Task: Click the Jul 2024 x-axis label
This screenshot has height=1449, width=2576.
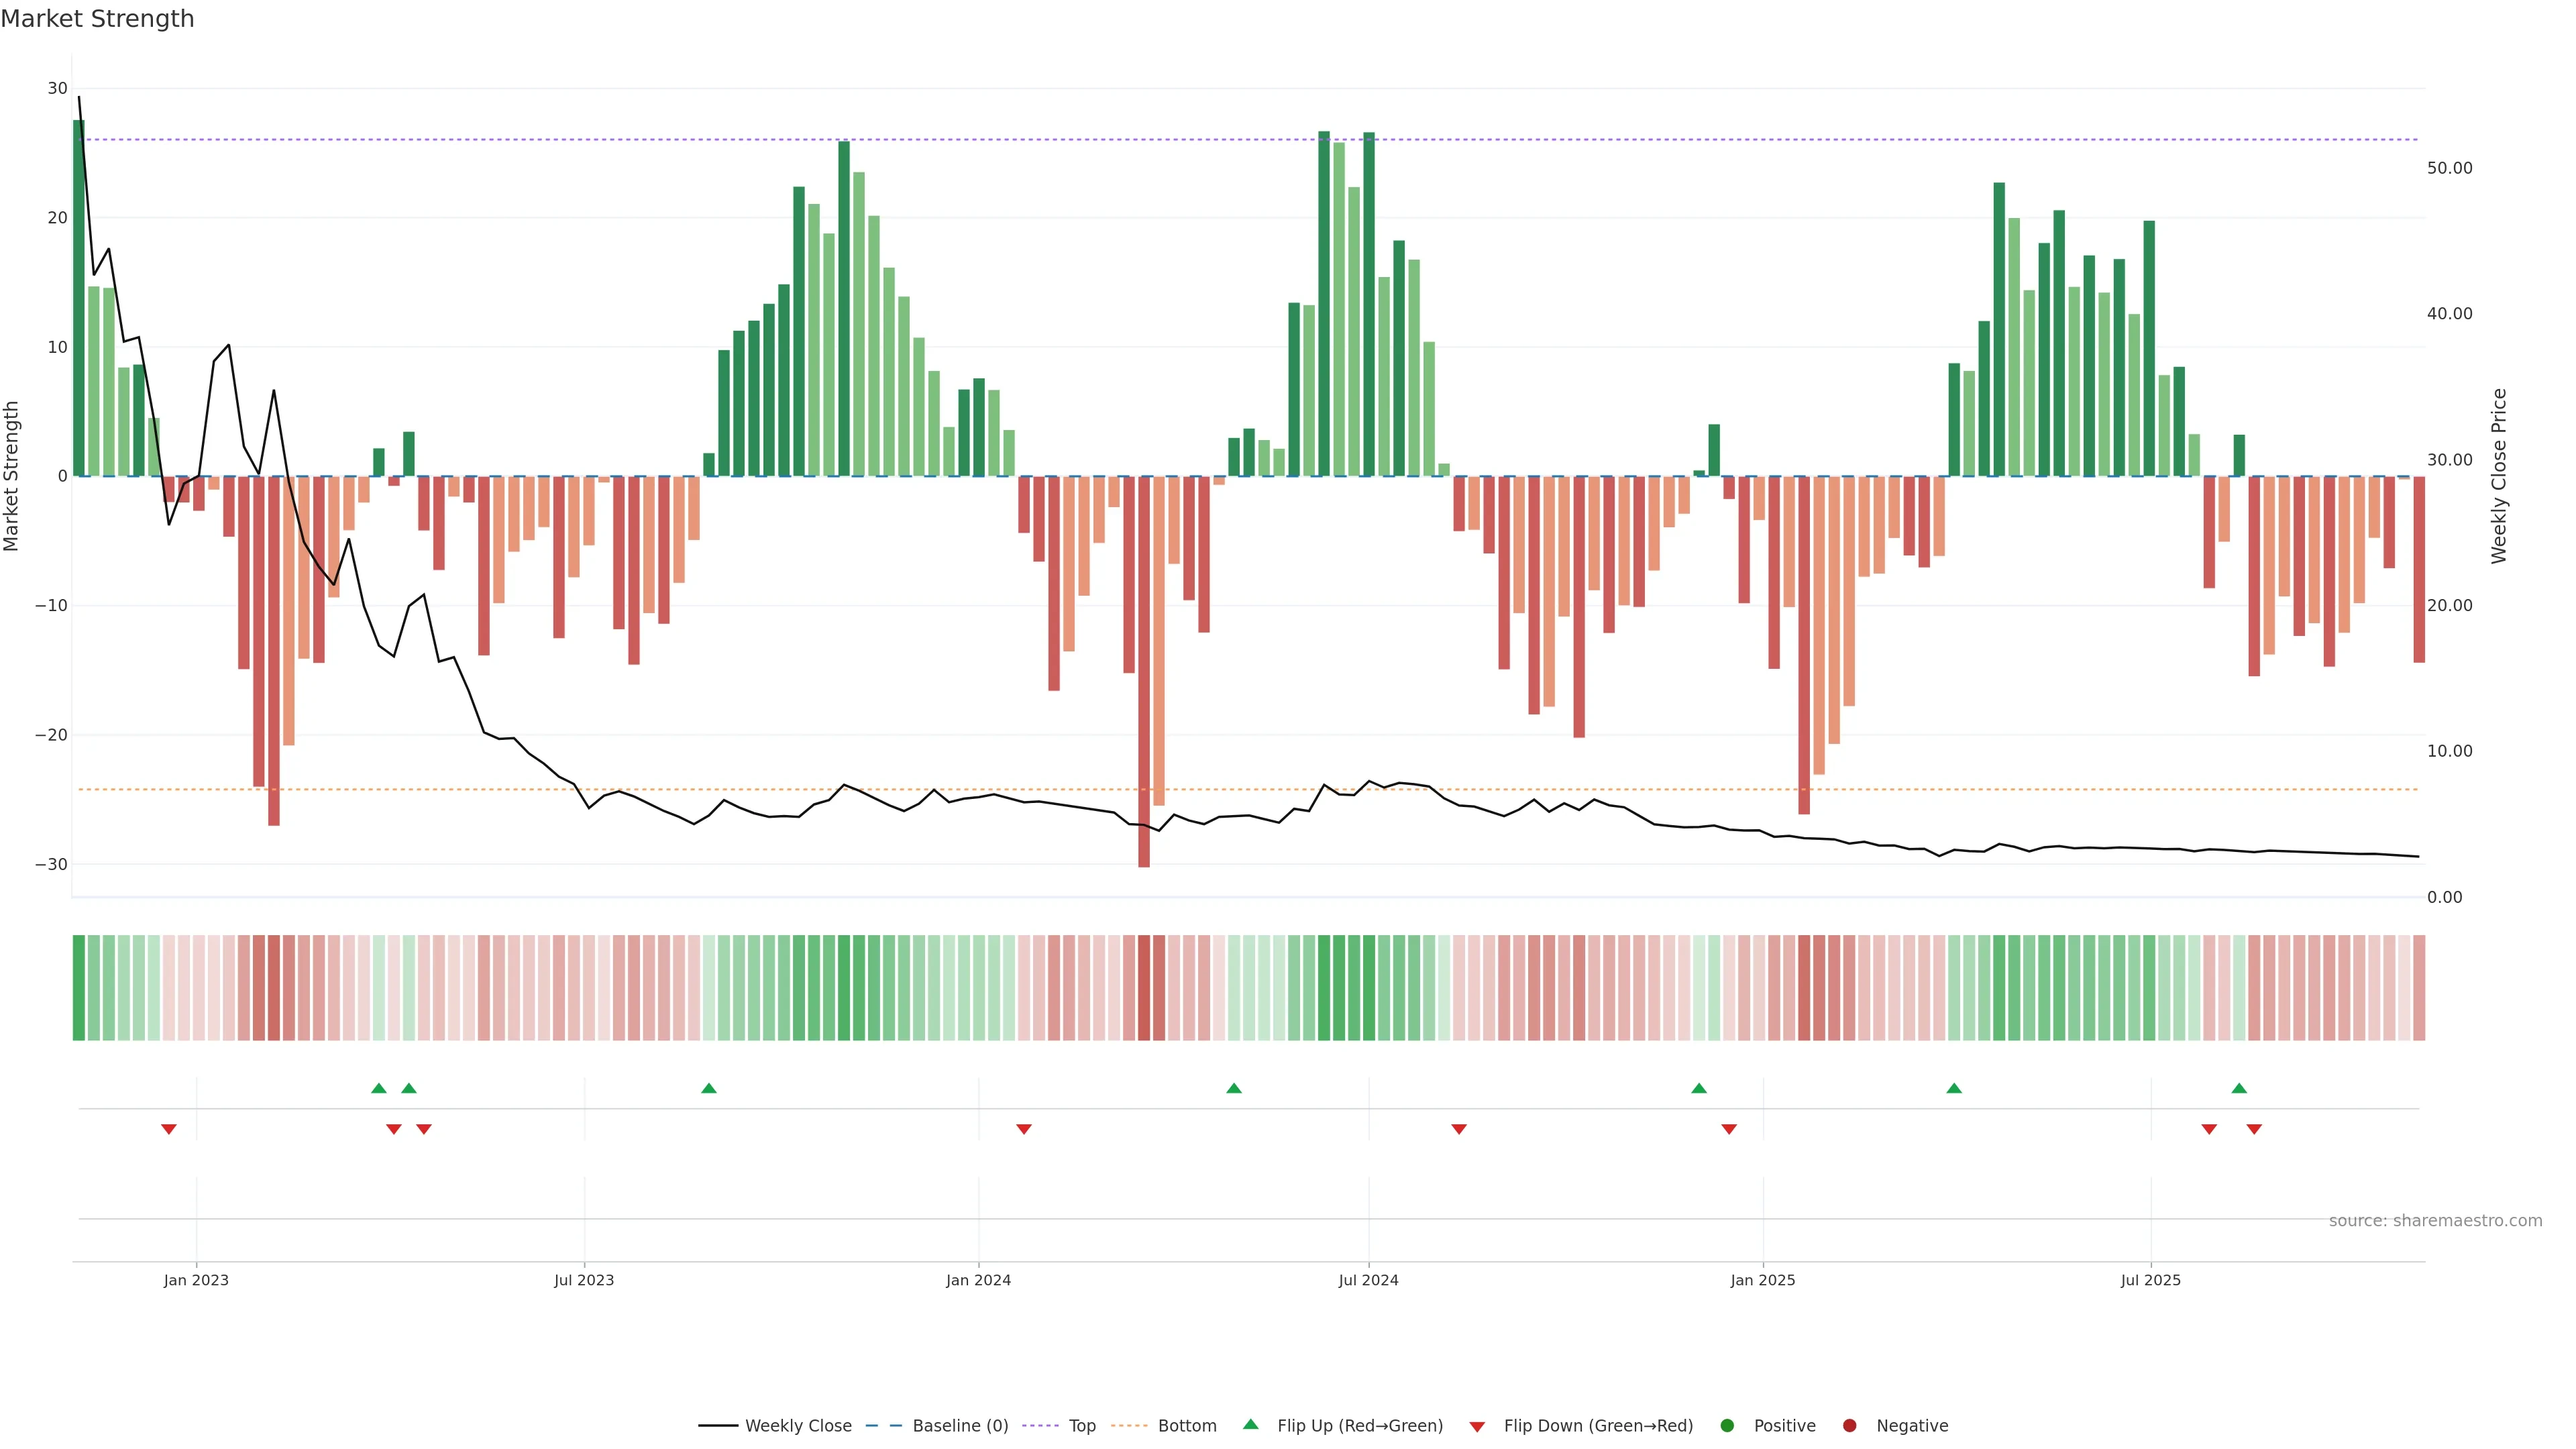Action: click(x=1368, y=1280)
